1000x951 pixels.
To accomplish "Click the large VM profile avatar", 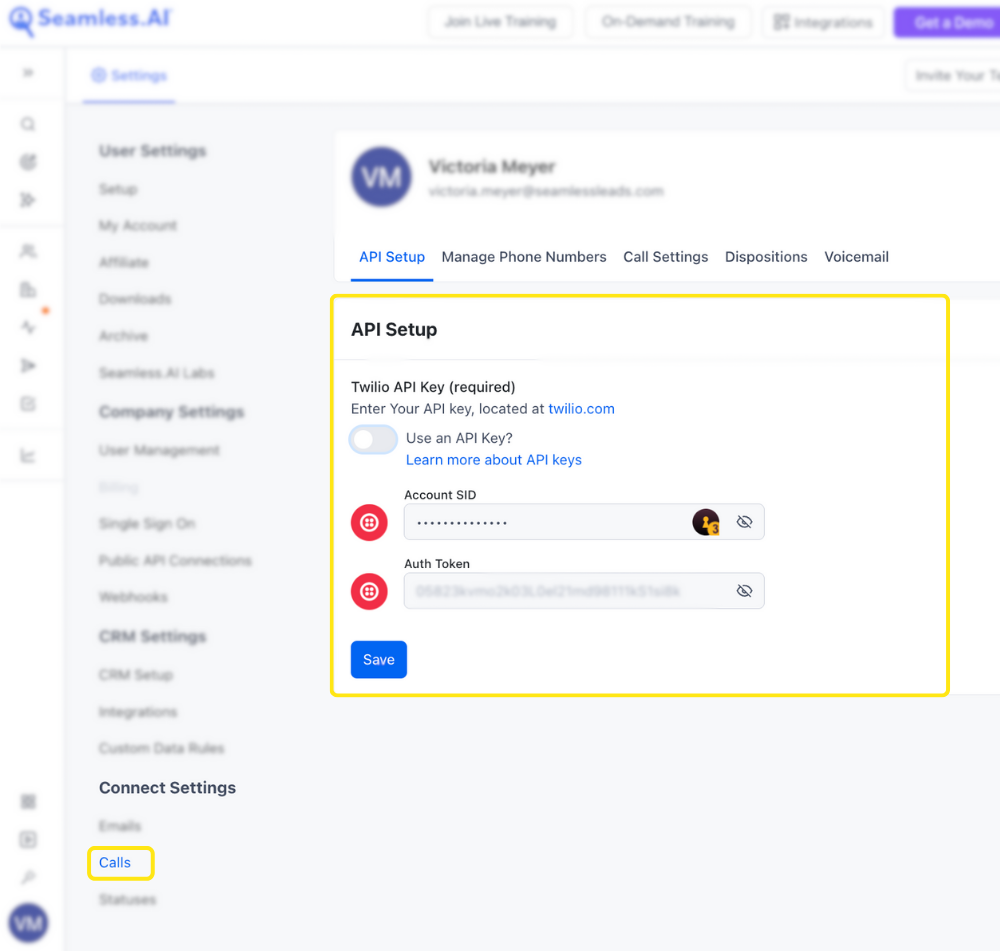I will tap(381, 177).
